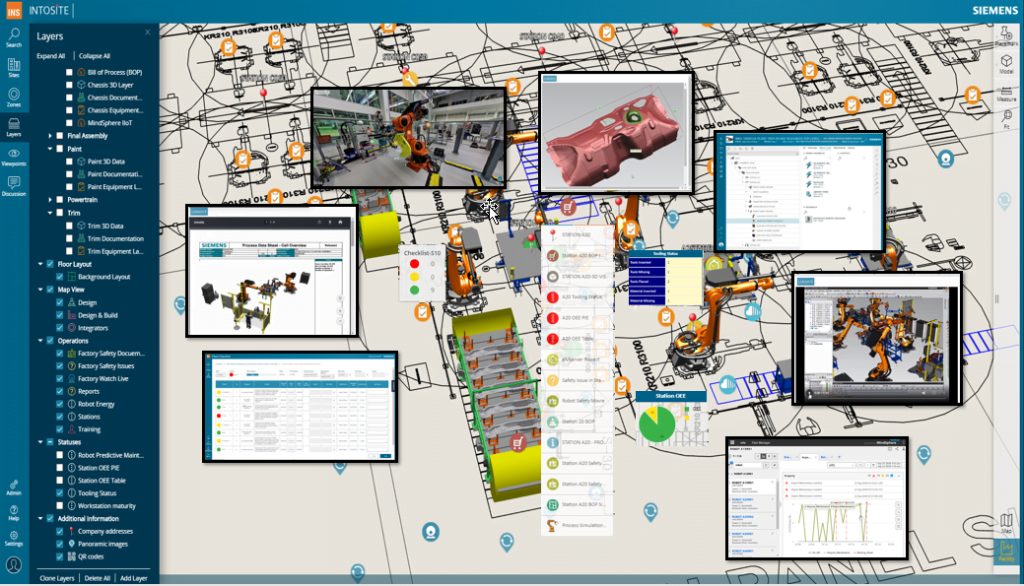Collapse the Paint group
Image resolution: width=1024 pixels, height=586 pixels.
coord(50,149)
